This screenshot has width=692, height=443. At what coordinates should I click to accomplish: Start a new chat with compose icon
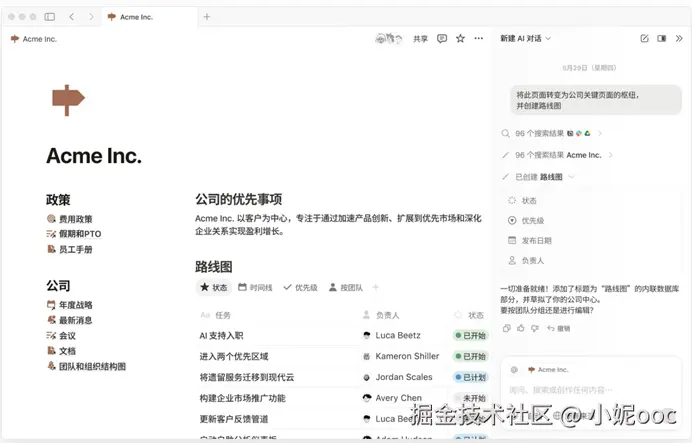[x=644, y=38]
